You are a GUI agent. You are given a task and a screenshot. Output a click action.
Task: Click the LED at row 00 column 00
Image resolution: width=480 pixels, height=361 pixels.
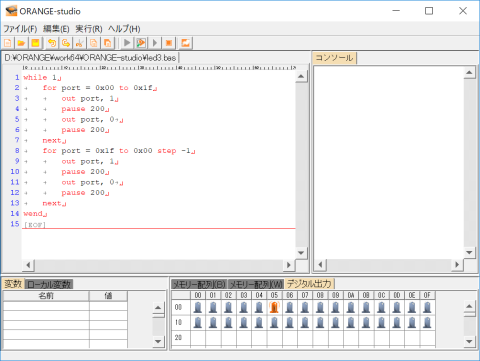198,307
